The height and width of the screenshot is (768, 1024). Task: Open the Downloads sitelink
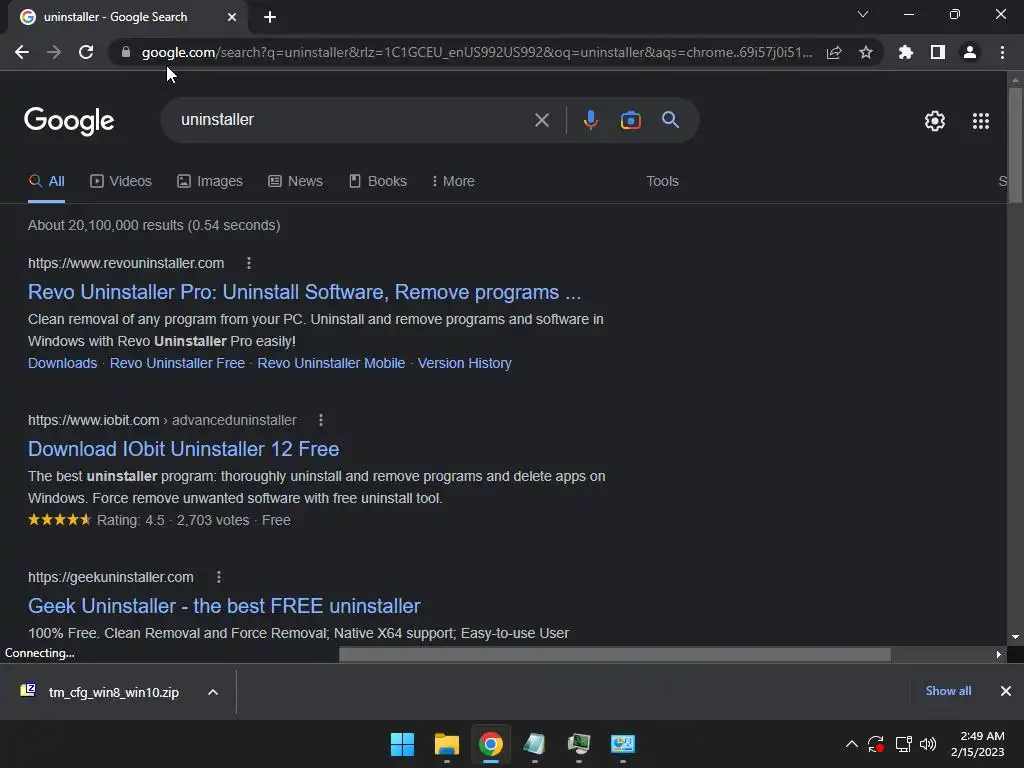pos(62,363)
